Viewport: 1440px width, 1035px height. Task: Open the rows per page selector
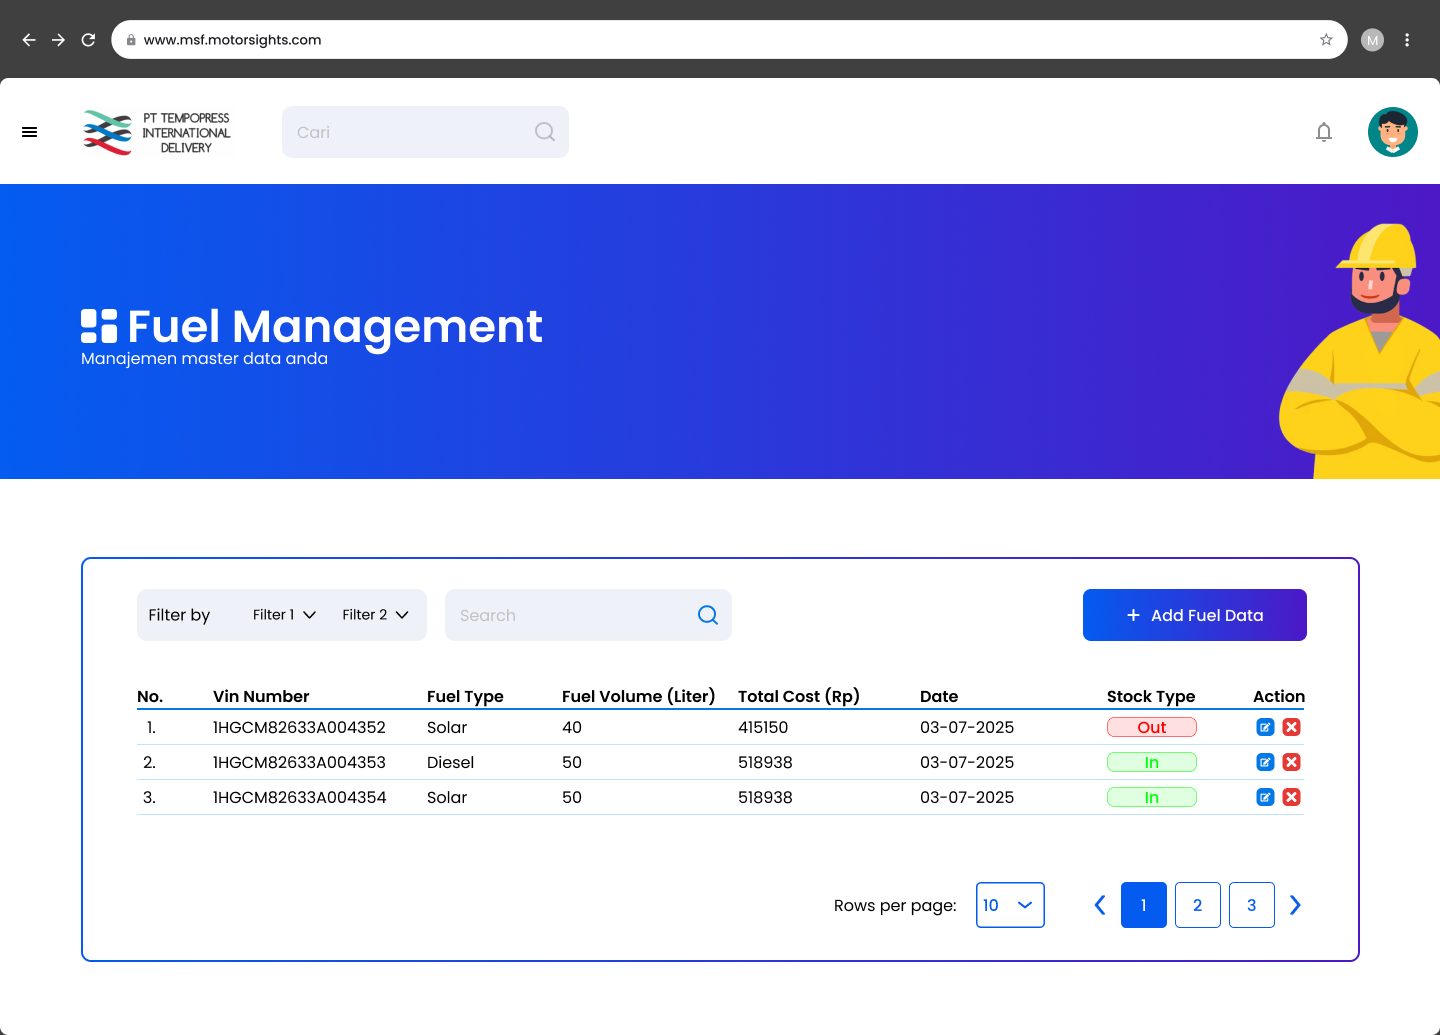[x=1010, y=905]
